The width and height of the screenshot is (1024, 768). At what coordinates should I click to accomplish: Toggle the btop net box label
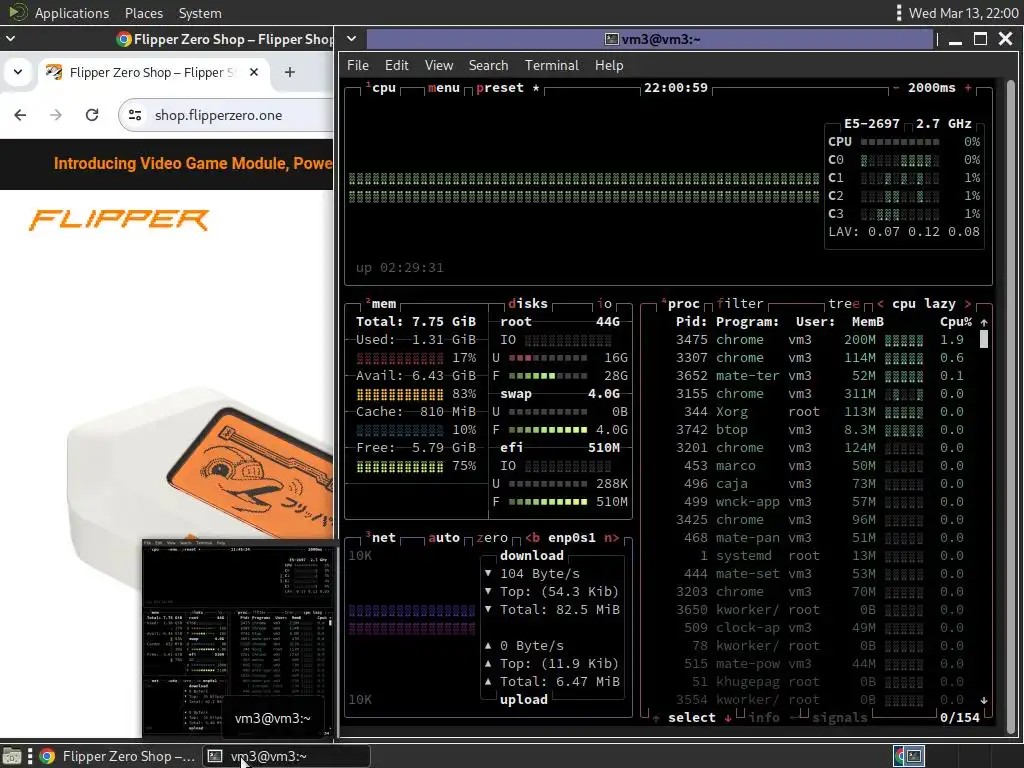(381, 537)
